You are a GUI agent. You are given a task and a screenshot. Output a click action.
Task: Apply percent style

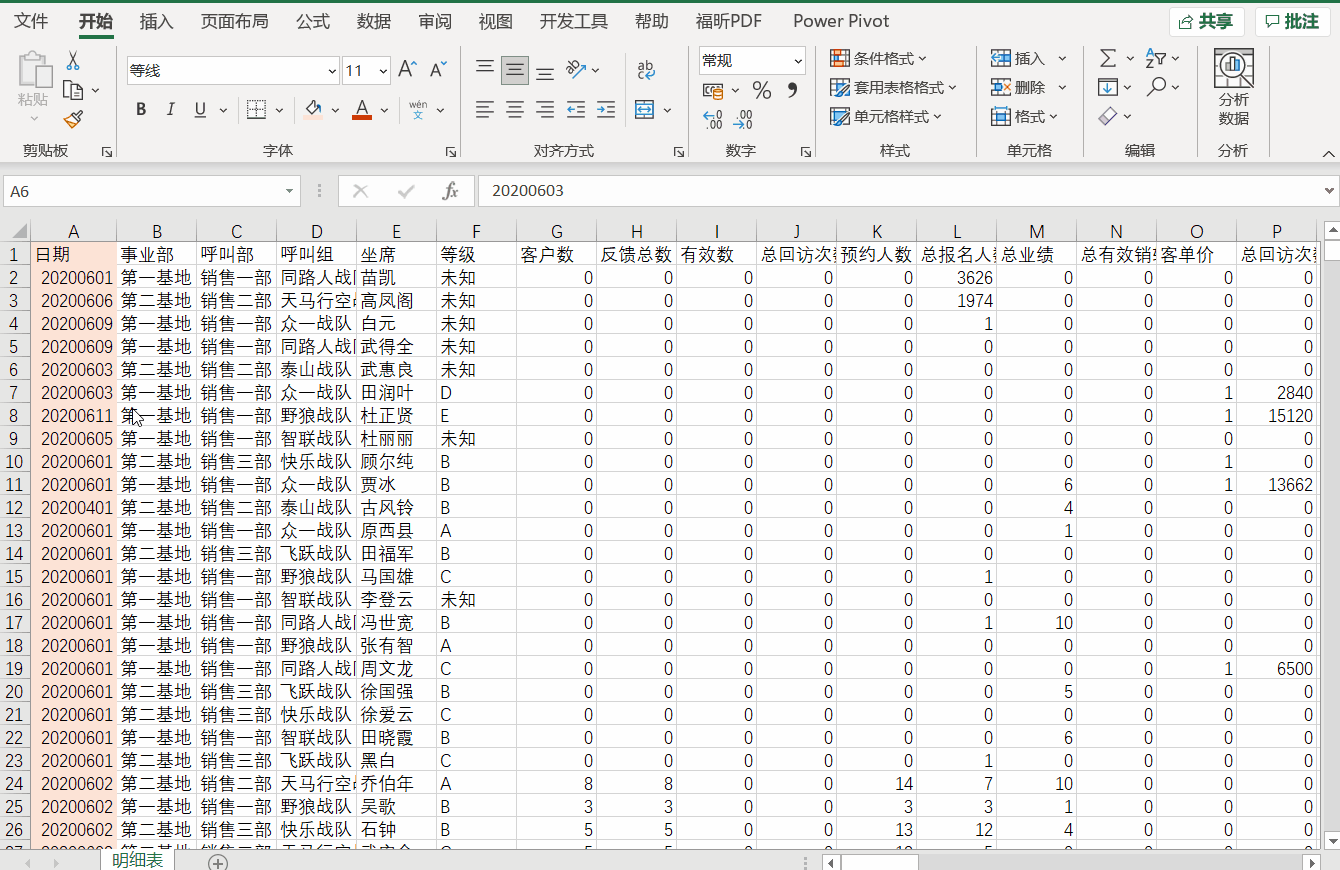point(762,91)
